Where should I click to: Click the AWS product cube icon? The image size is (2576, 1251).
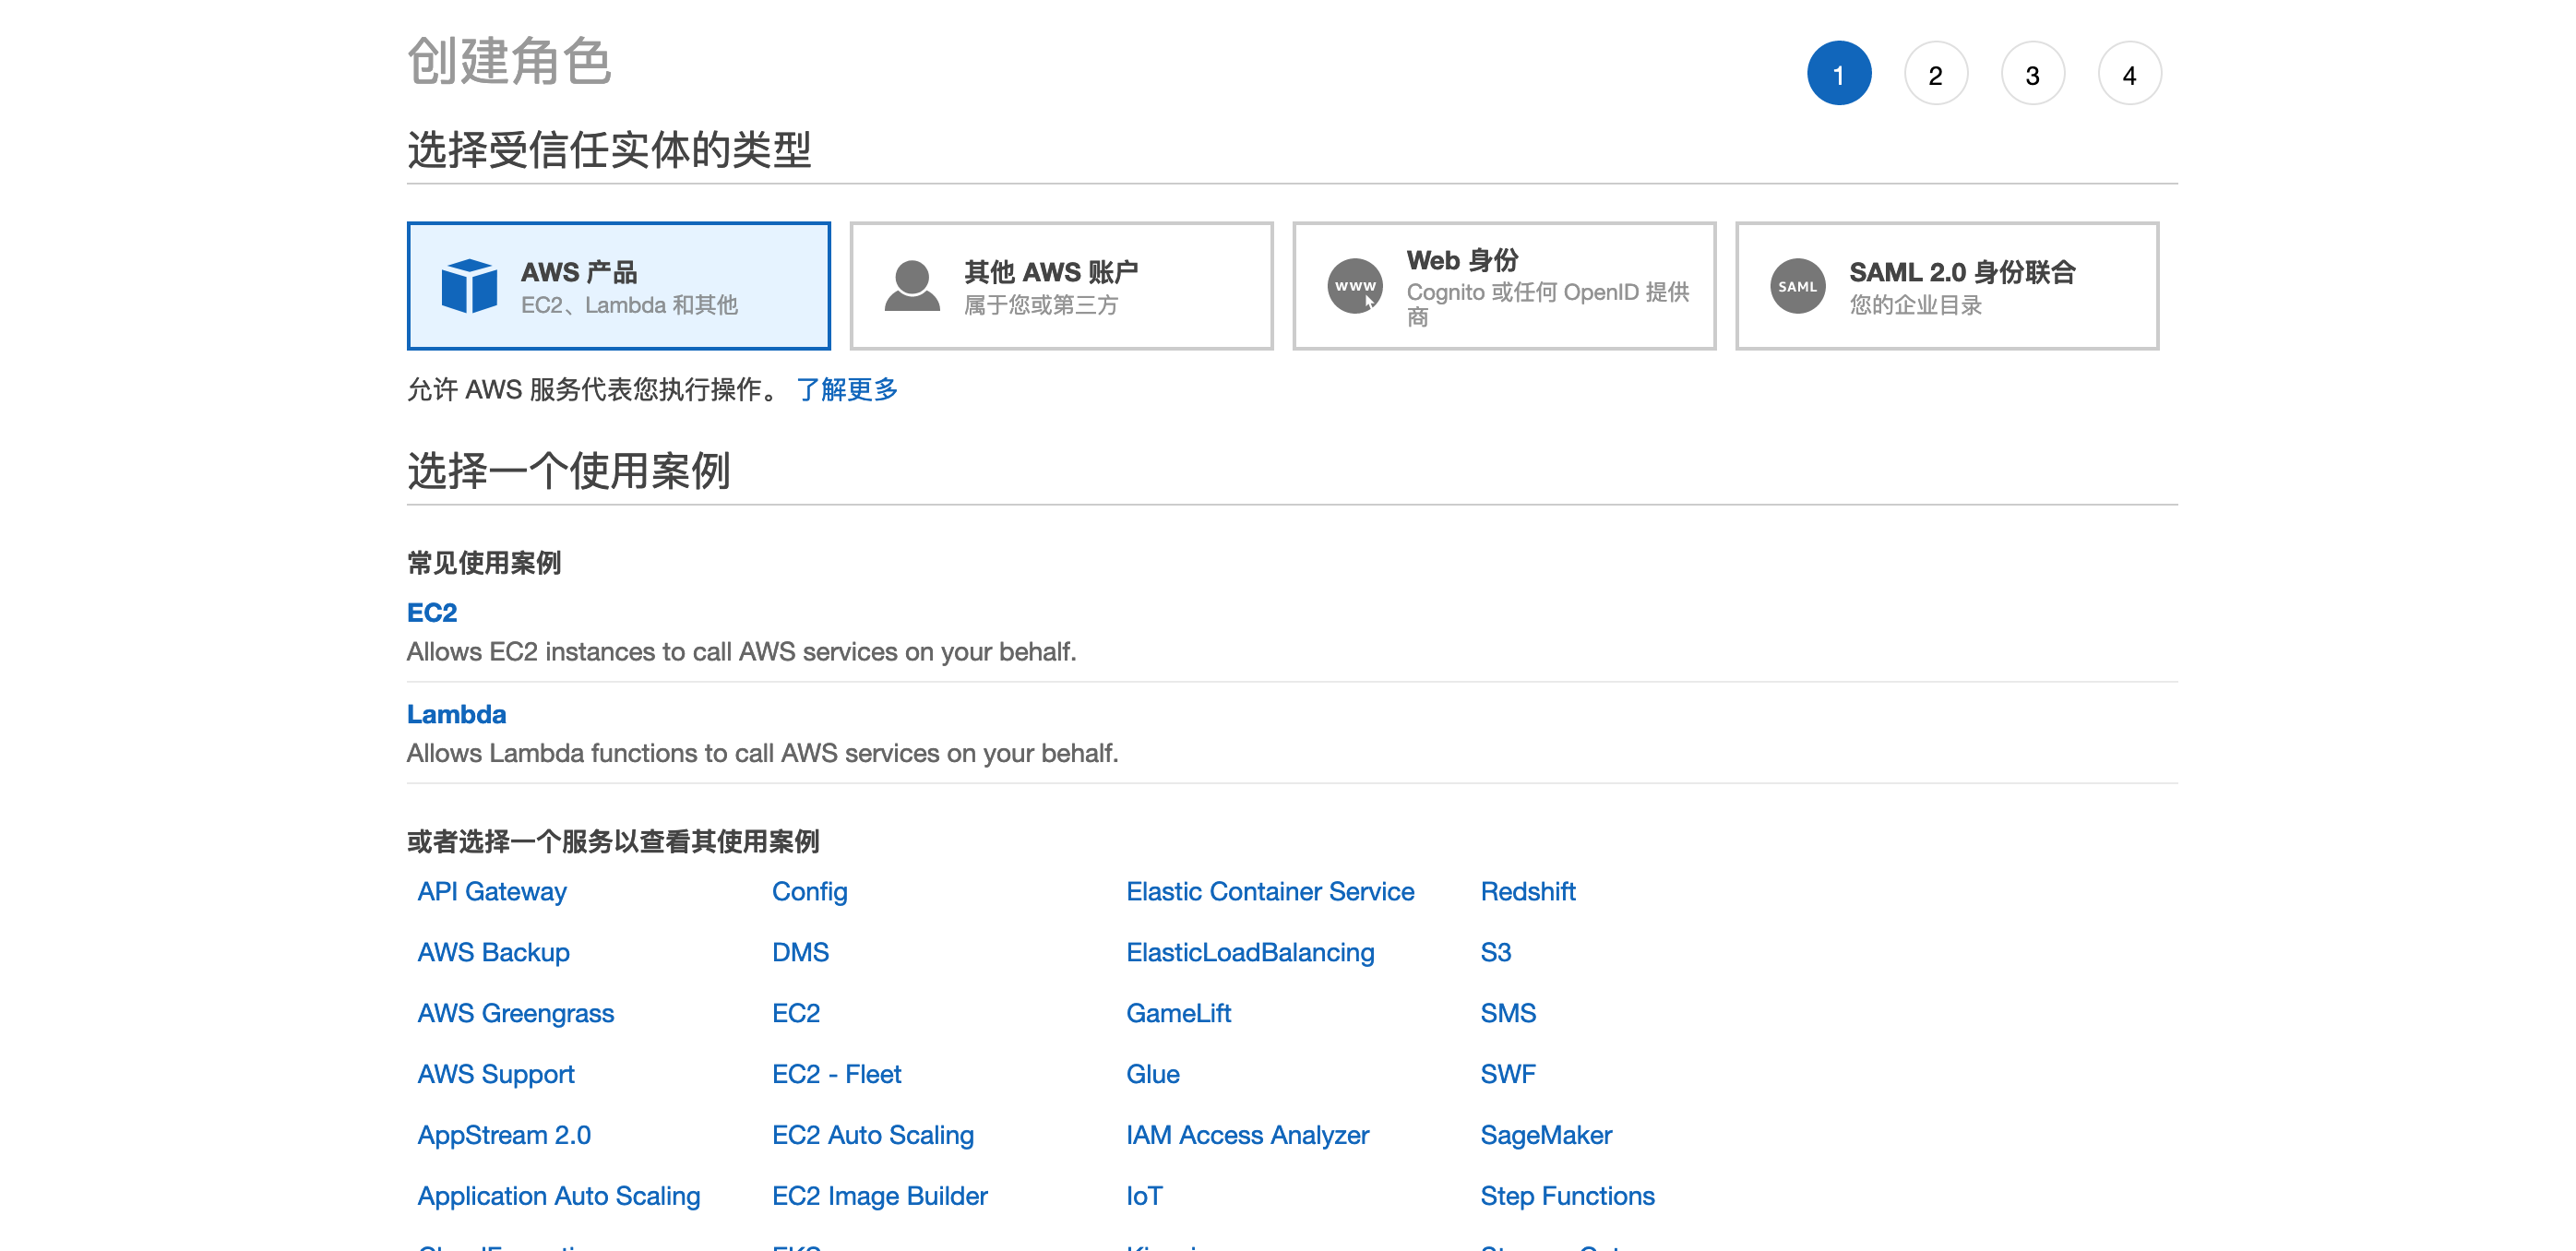(469, 287)
